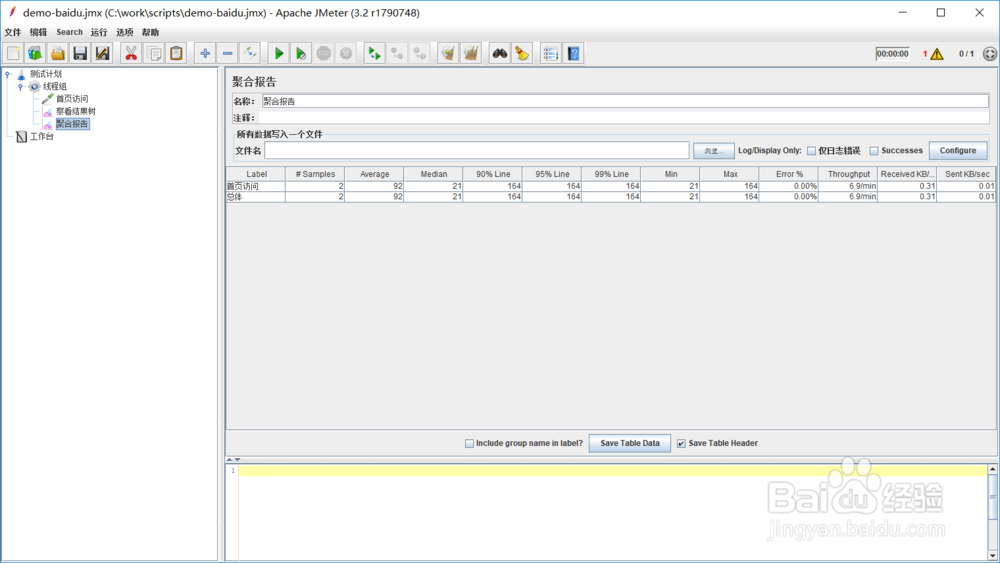Viewport: 1000px width, 563px height.
Task: Toggle the Successes checkbox
Action: click(x=874, y=151)
